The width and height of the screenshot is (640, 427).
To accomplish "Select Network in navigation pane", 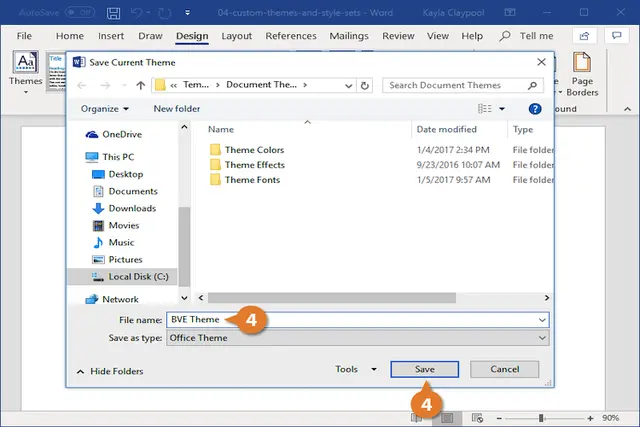I will pyautogui.click(x=112, y=300).
